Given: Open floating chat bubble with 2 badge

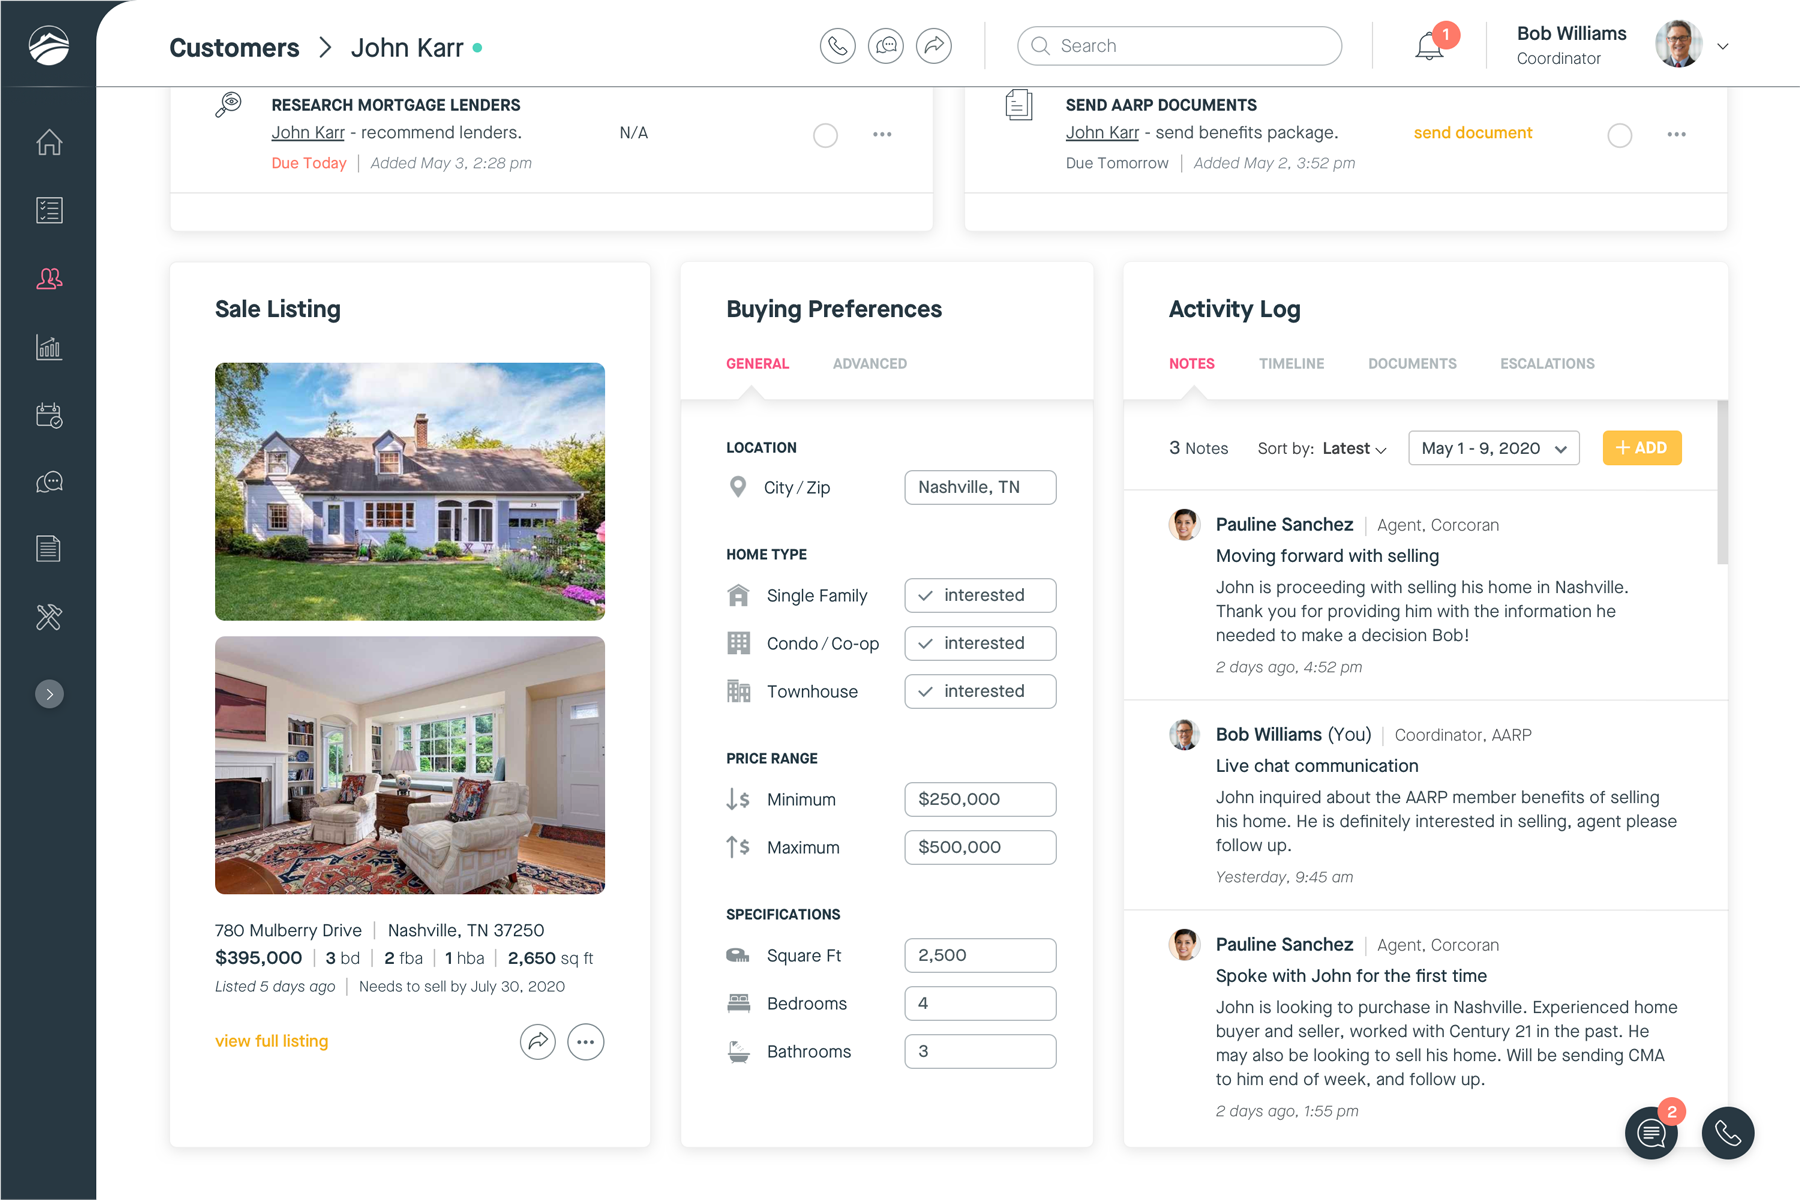Looking at the screenshot, I should [x=1651, y=1133].
